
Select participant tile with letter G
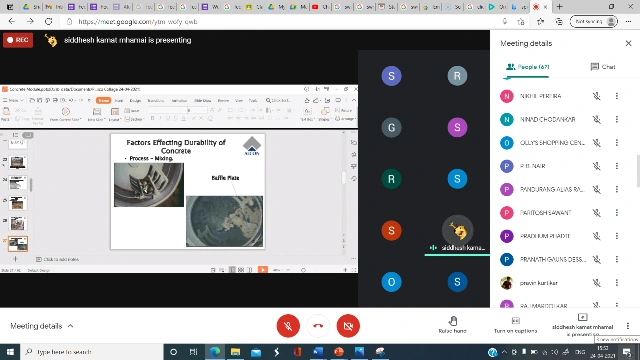click(391, 127)
